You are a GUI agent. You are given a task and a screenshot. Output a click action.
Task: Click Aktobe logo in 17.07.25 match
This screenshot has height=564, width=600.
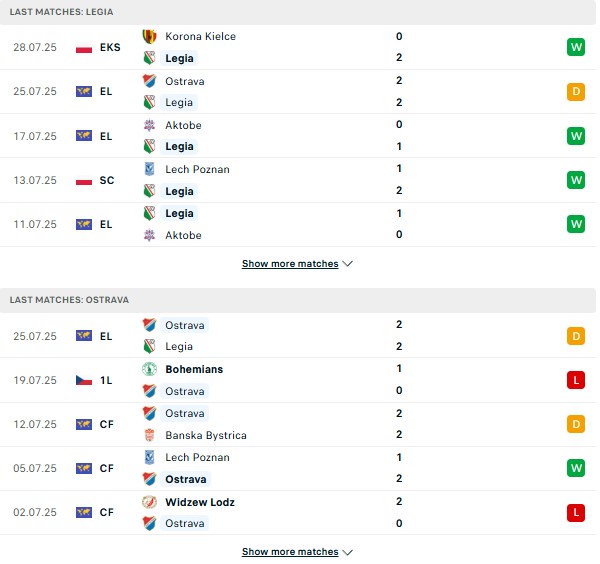[x=149, y=125]
